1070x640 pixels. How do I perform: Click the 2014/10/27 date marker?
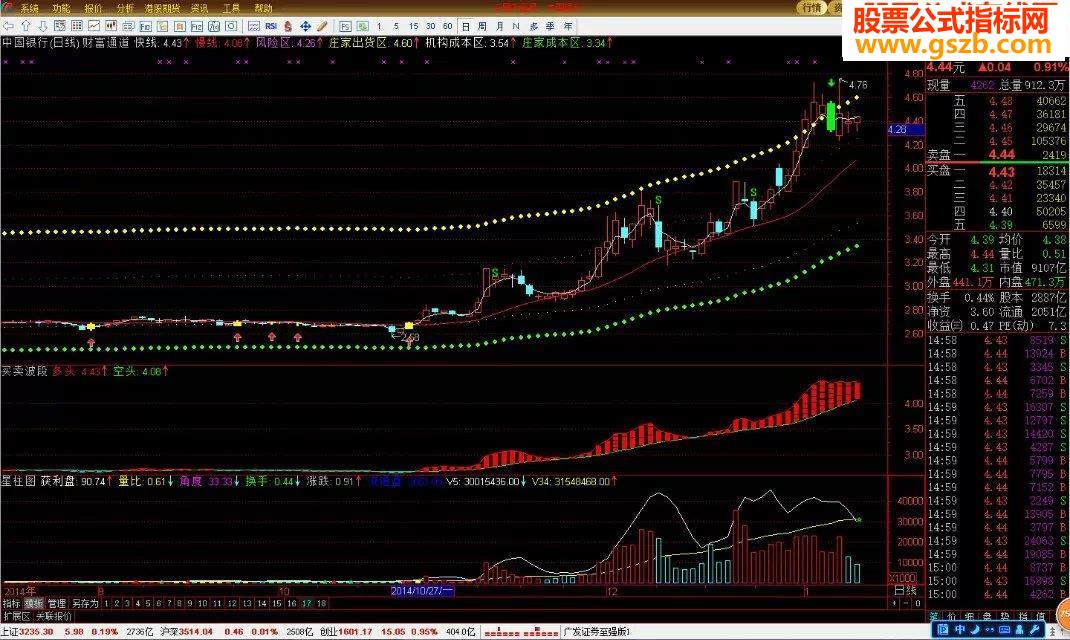(x=422, y=590)
